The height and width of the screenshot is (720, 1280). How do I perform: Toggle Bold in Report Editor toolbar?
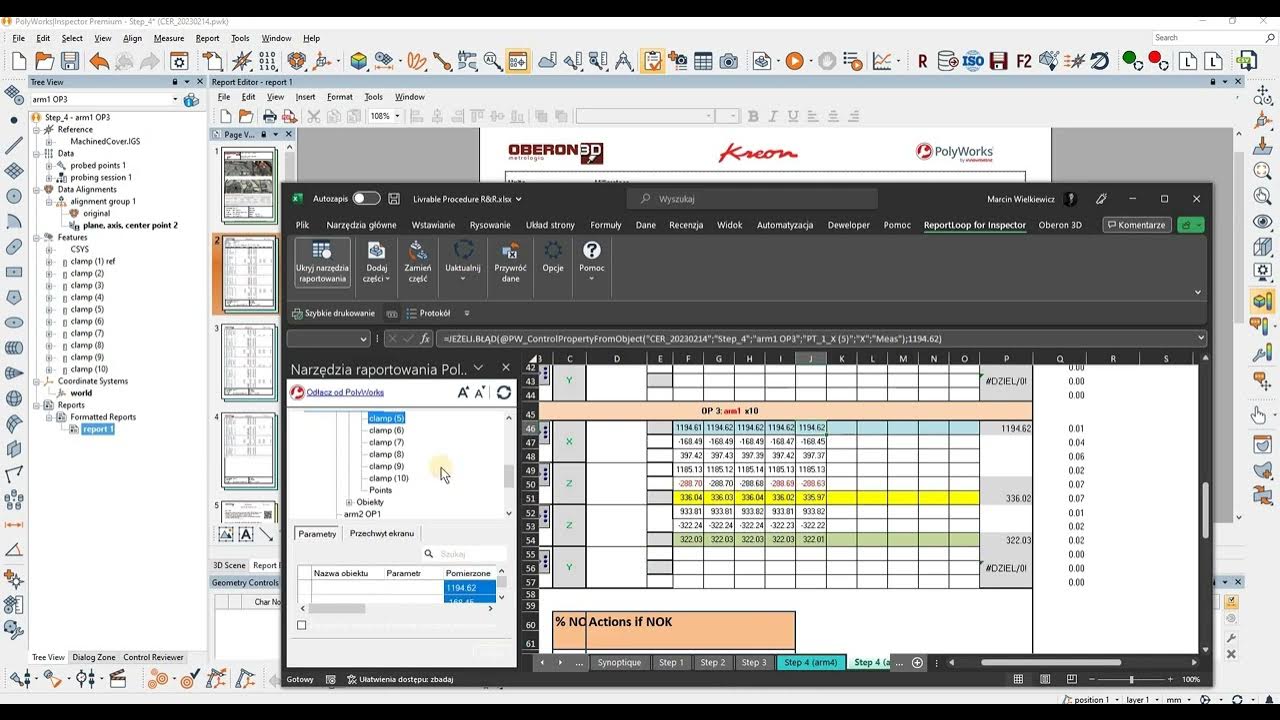click(x=754, y=116)
